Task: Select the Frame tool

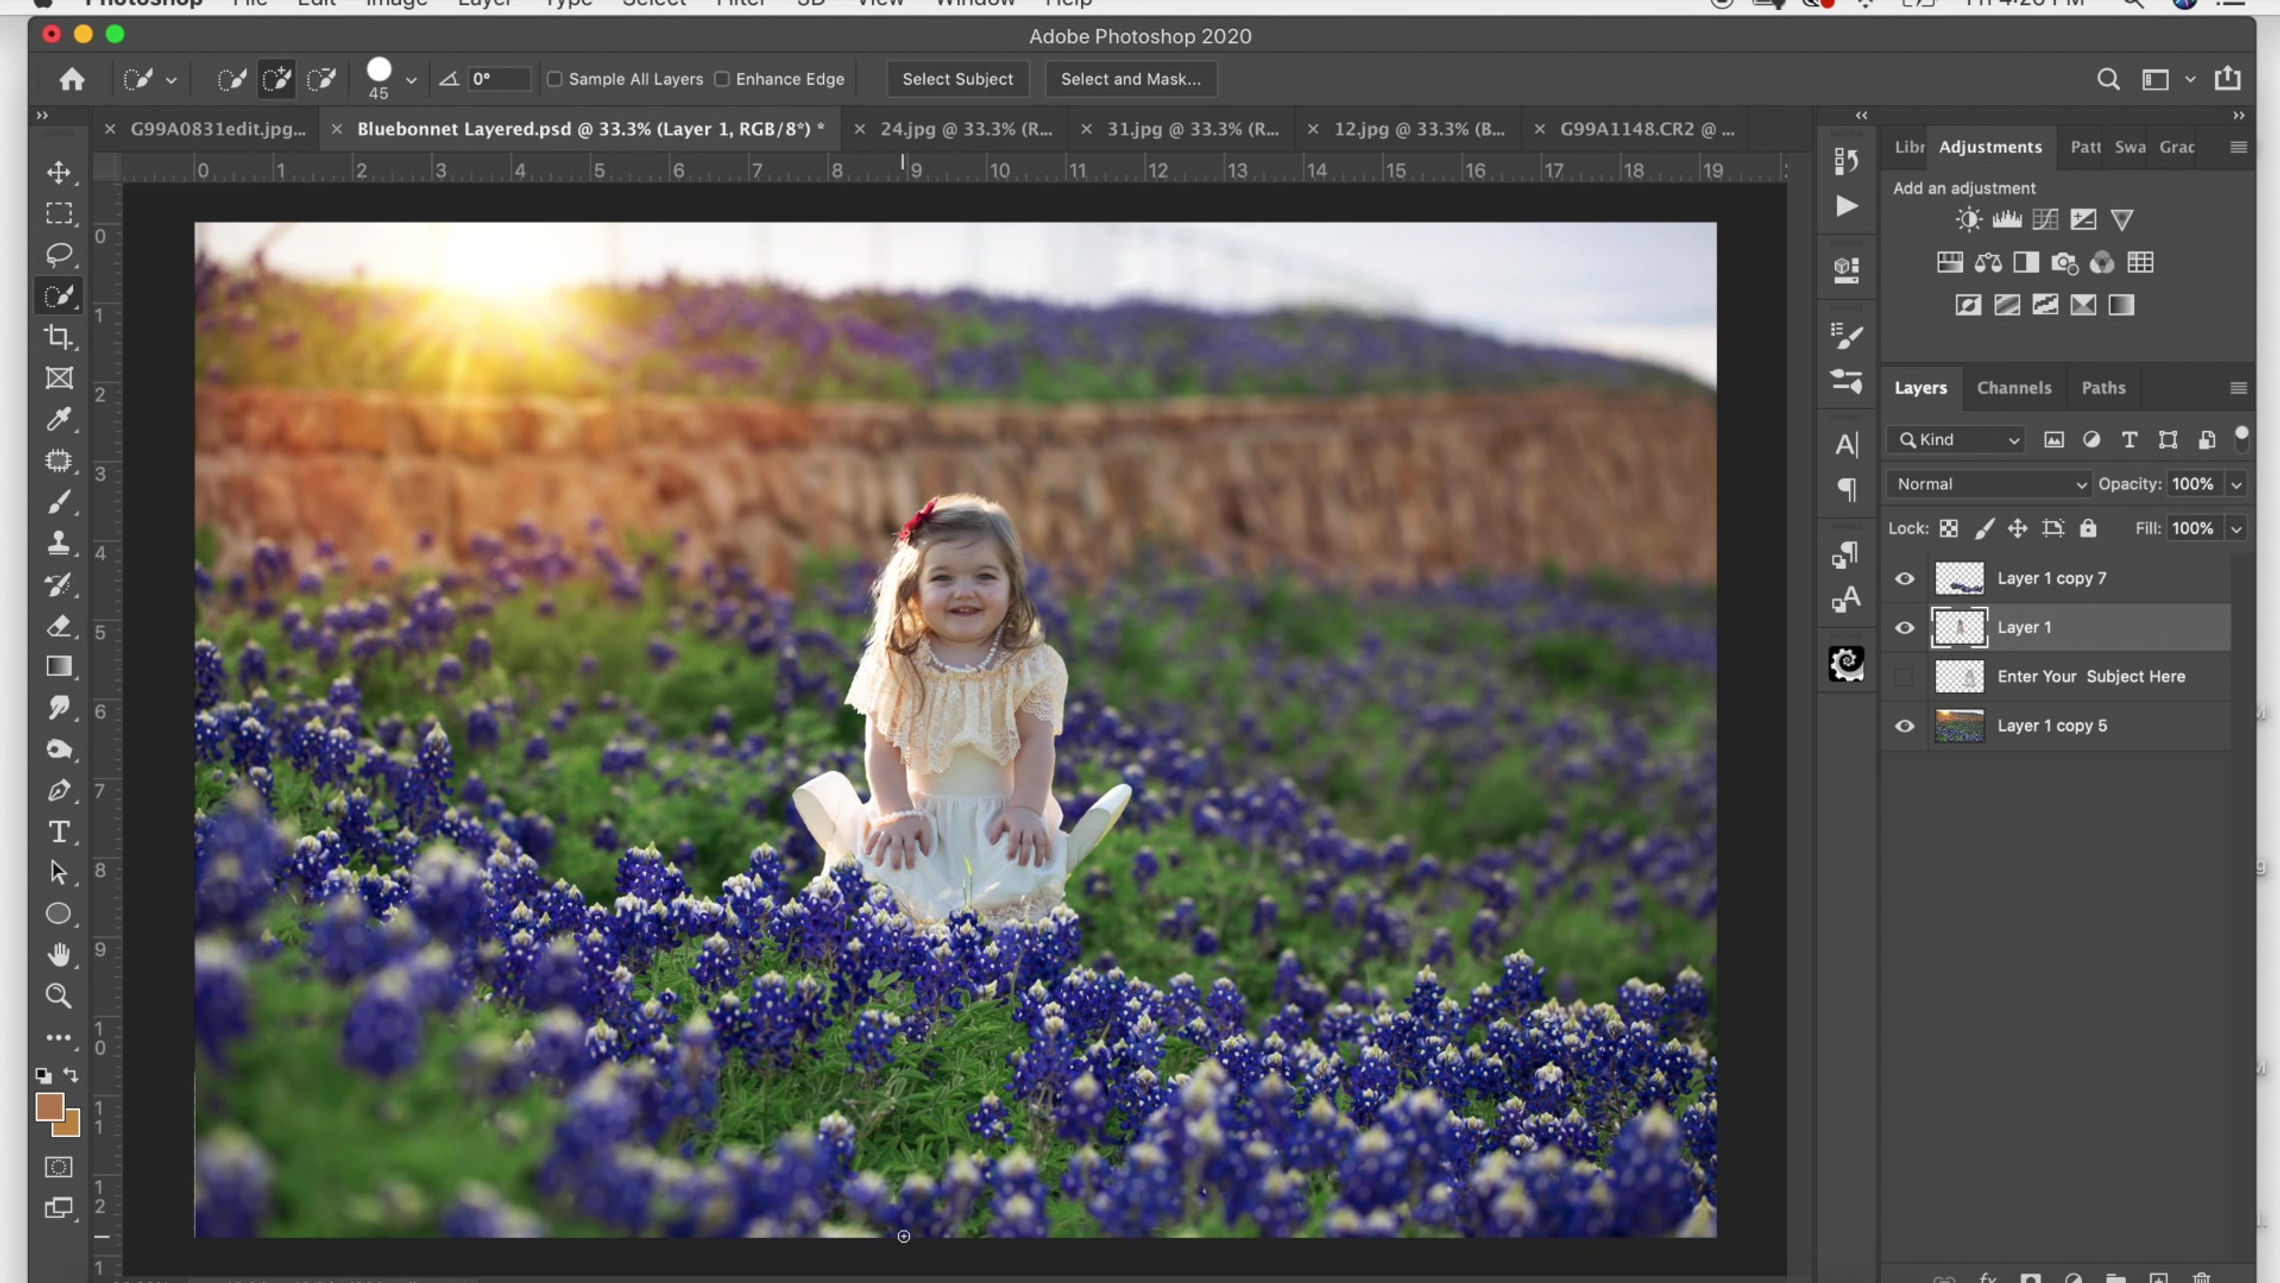Action: click(59, 378)
